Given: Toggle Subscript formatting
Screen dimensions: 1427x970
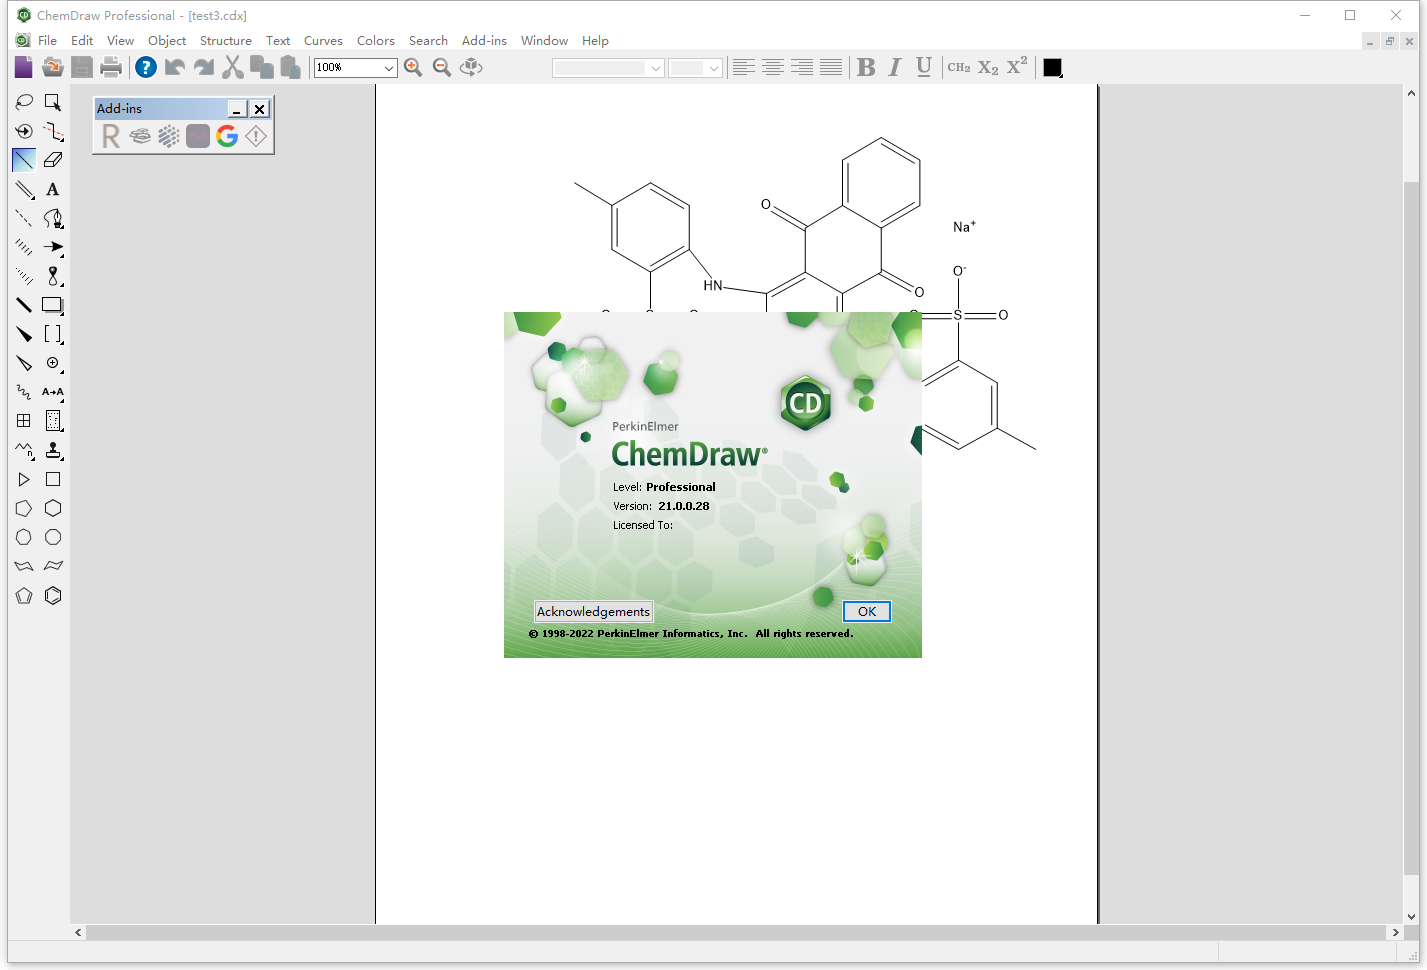Looking at the screenshot, I should click(988, 67).
